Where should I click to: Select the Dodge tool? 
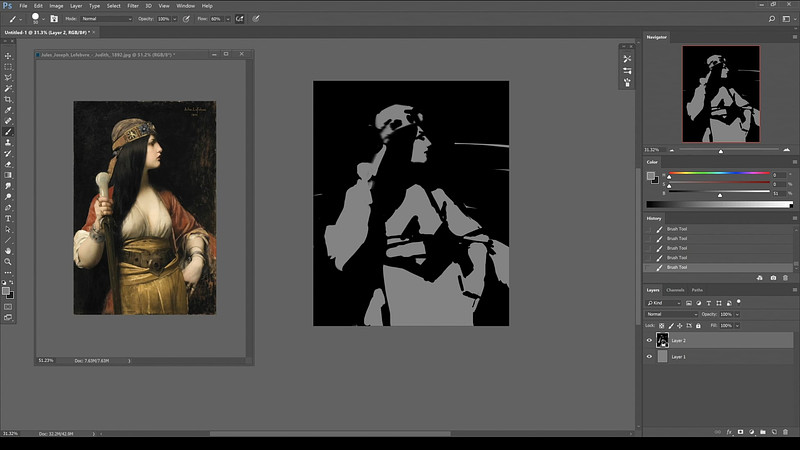8,196
